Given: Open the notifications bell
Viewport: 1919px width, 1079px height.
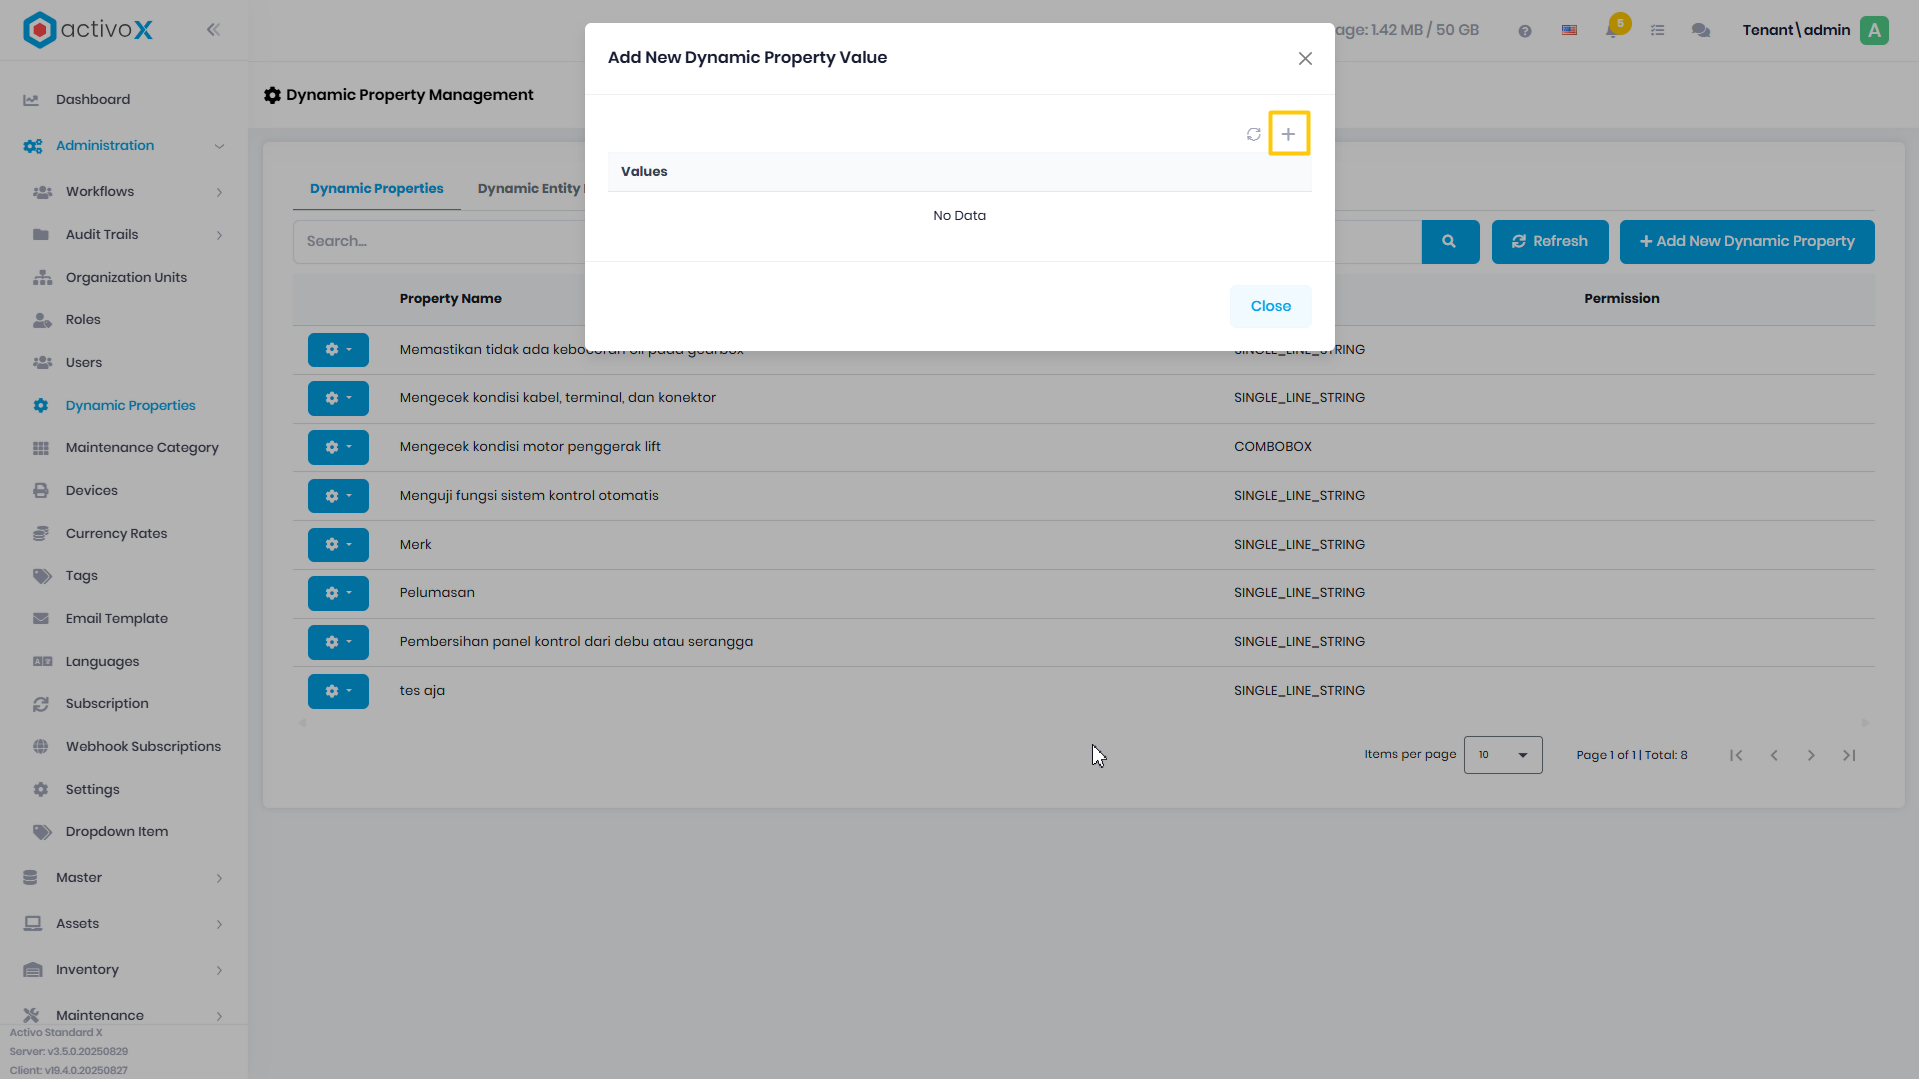Looking at the screenshot, I should pyautogui.click(x=1612, y=30).
